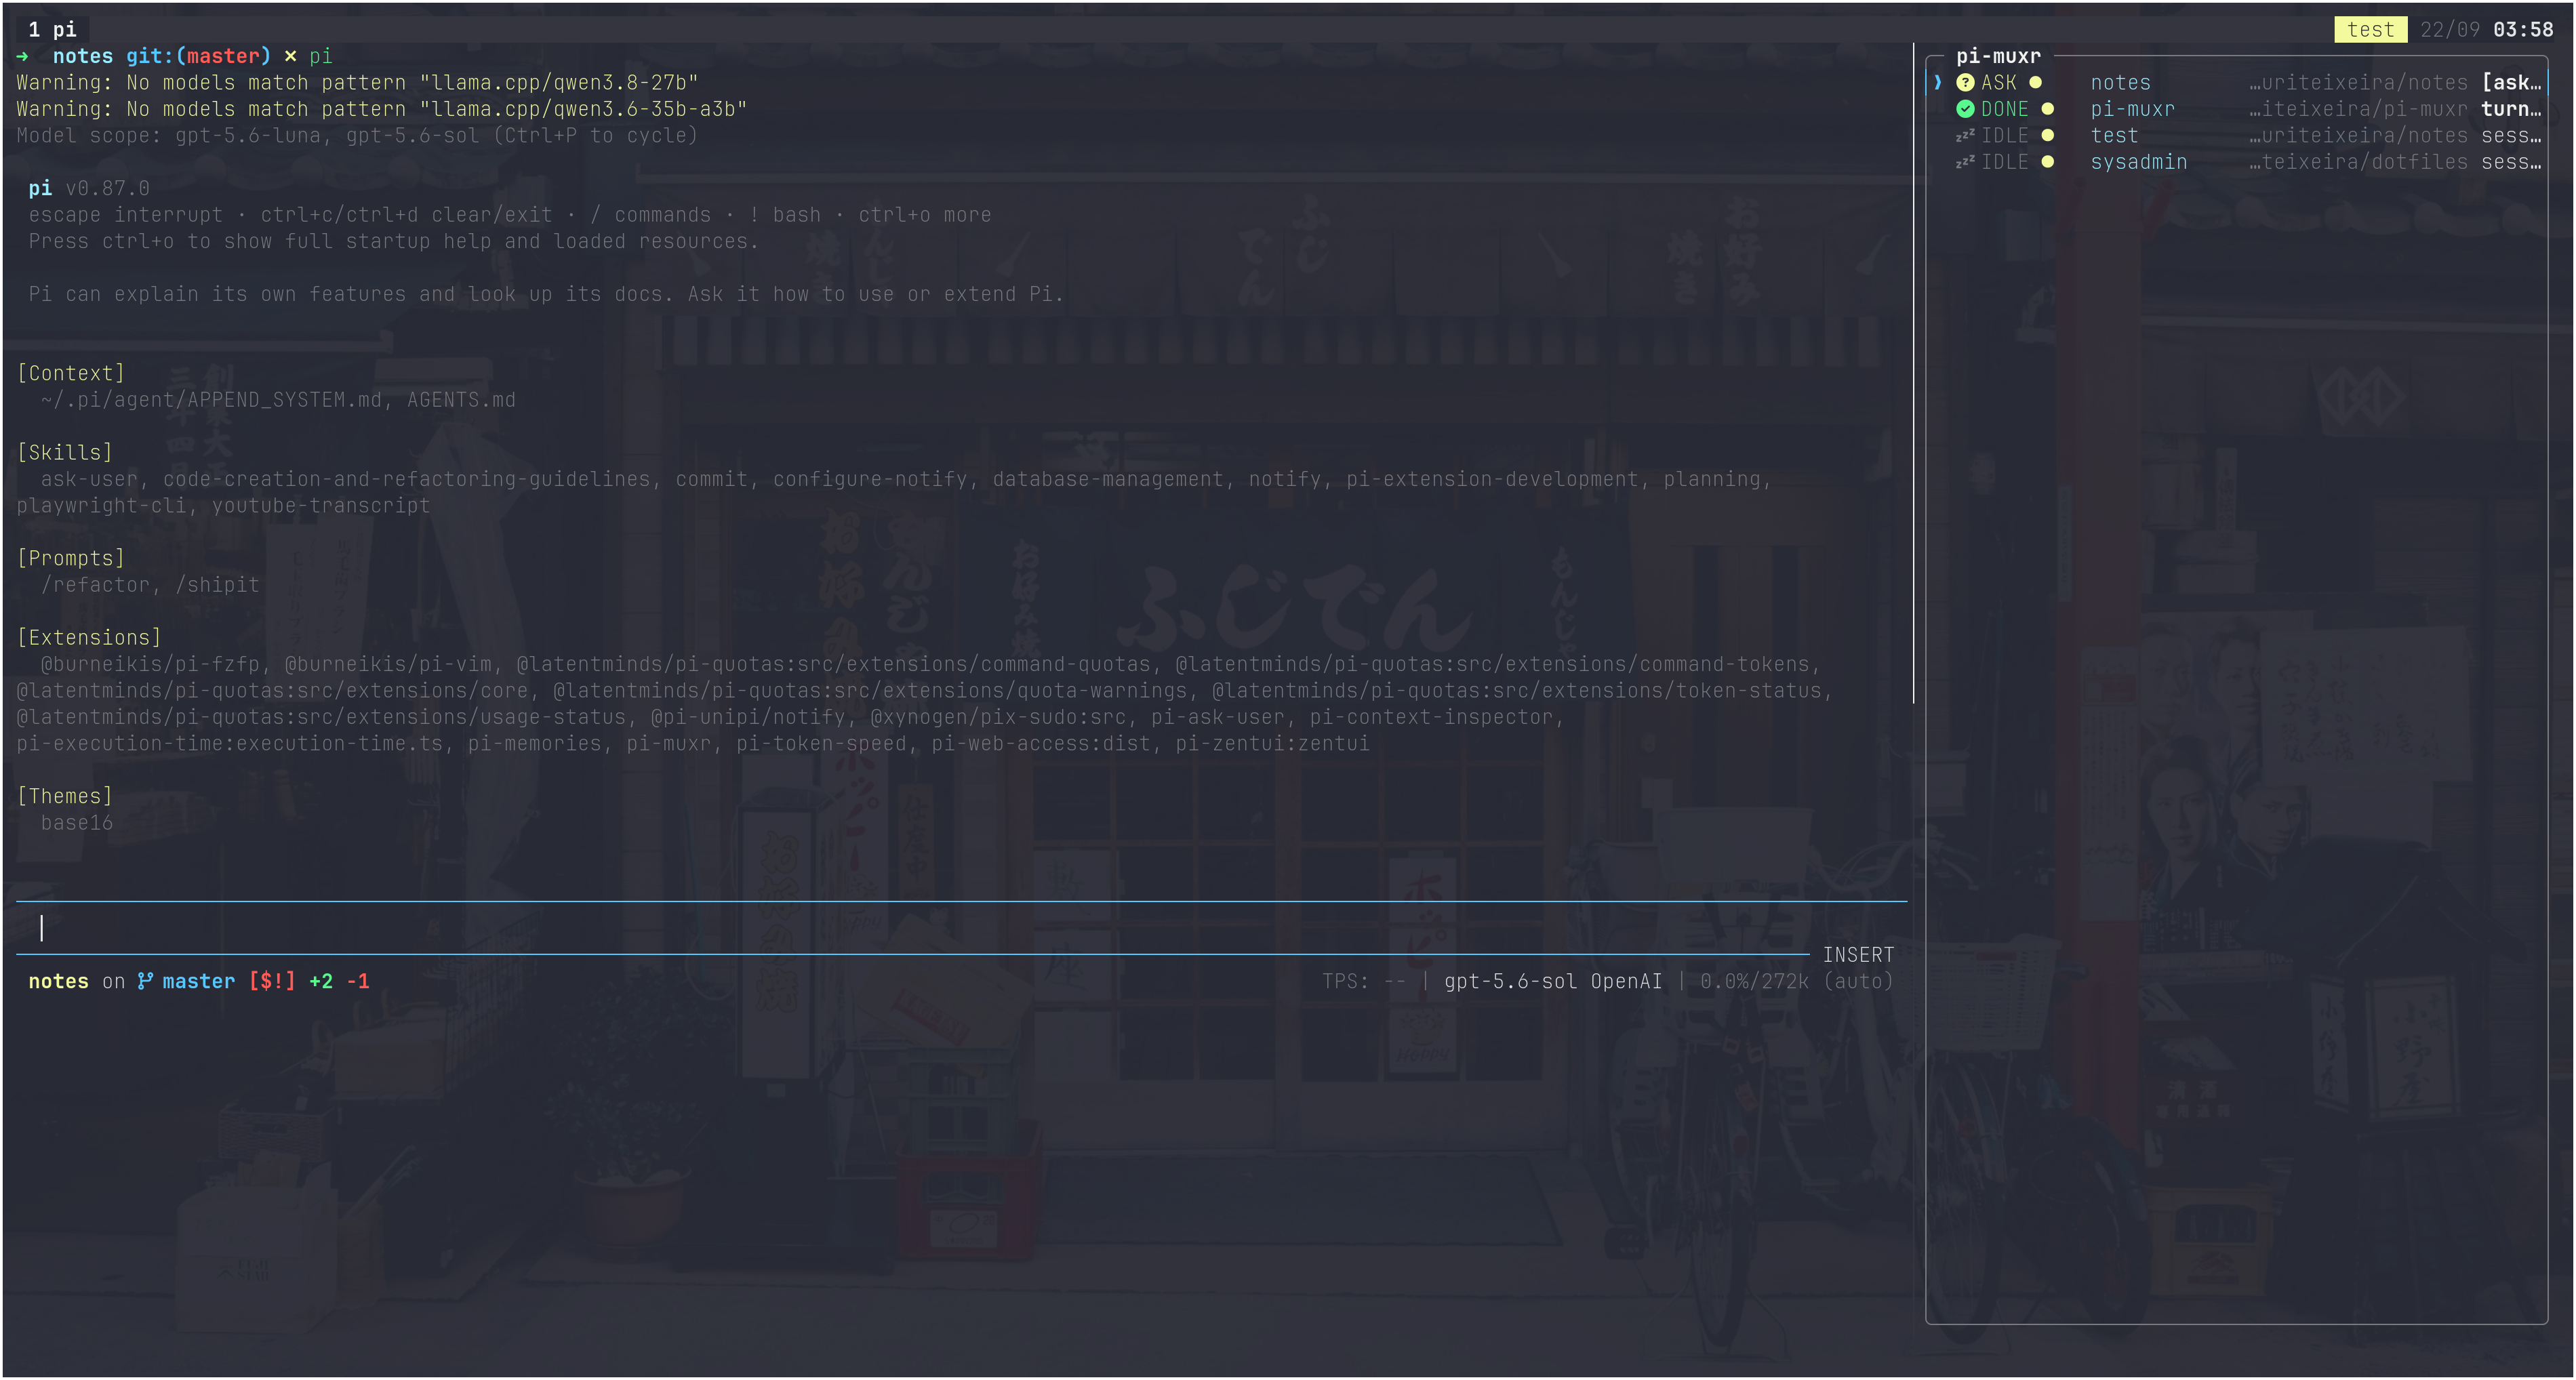Click the '[Context]' section header
Image resolution: width=2576 pixels, height=1380 pixels.
(71, 373)
